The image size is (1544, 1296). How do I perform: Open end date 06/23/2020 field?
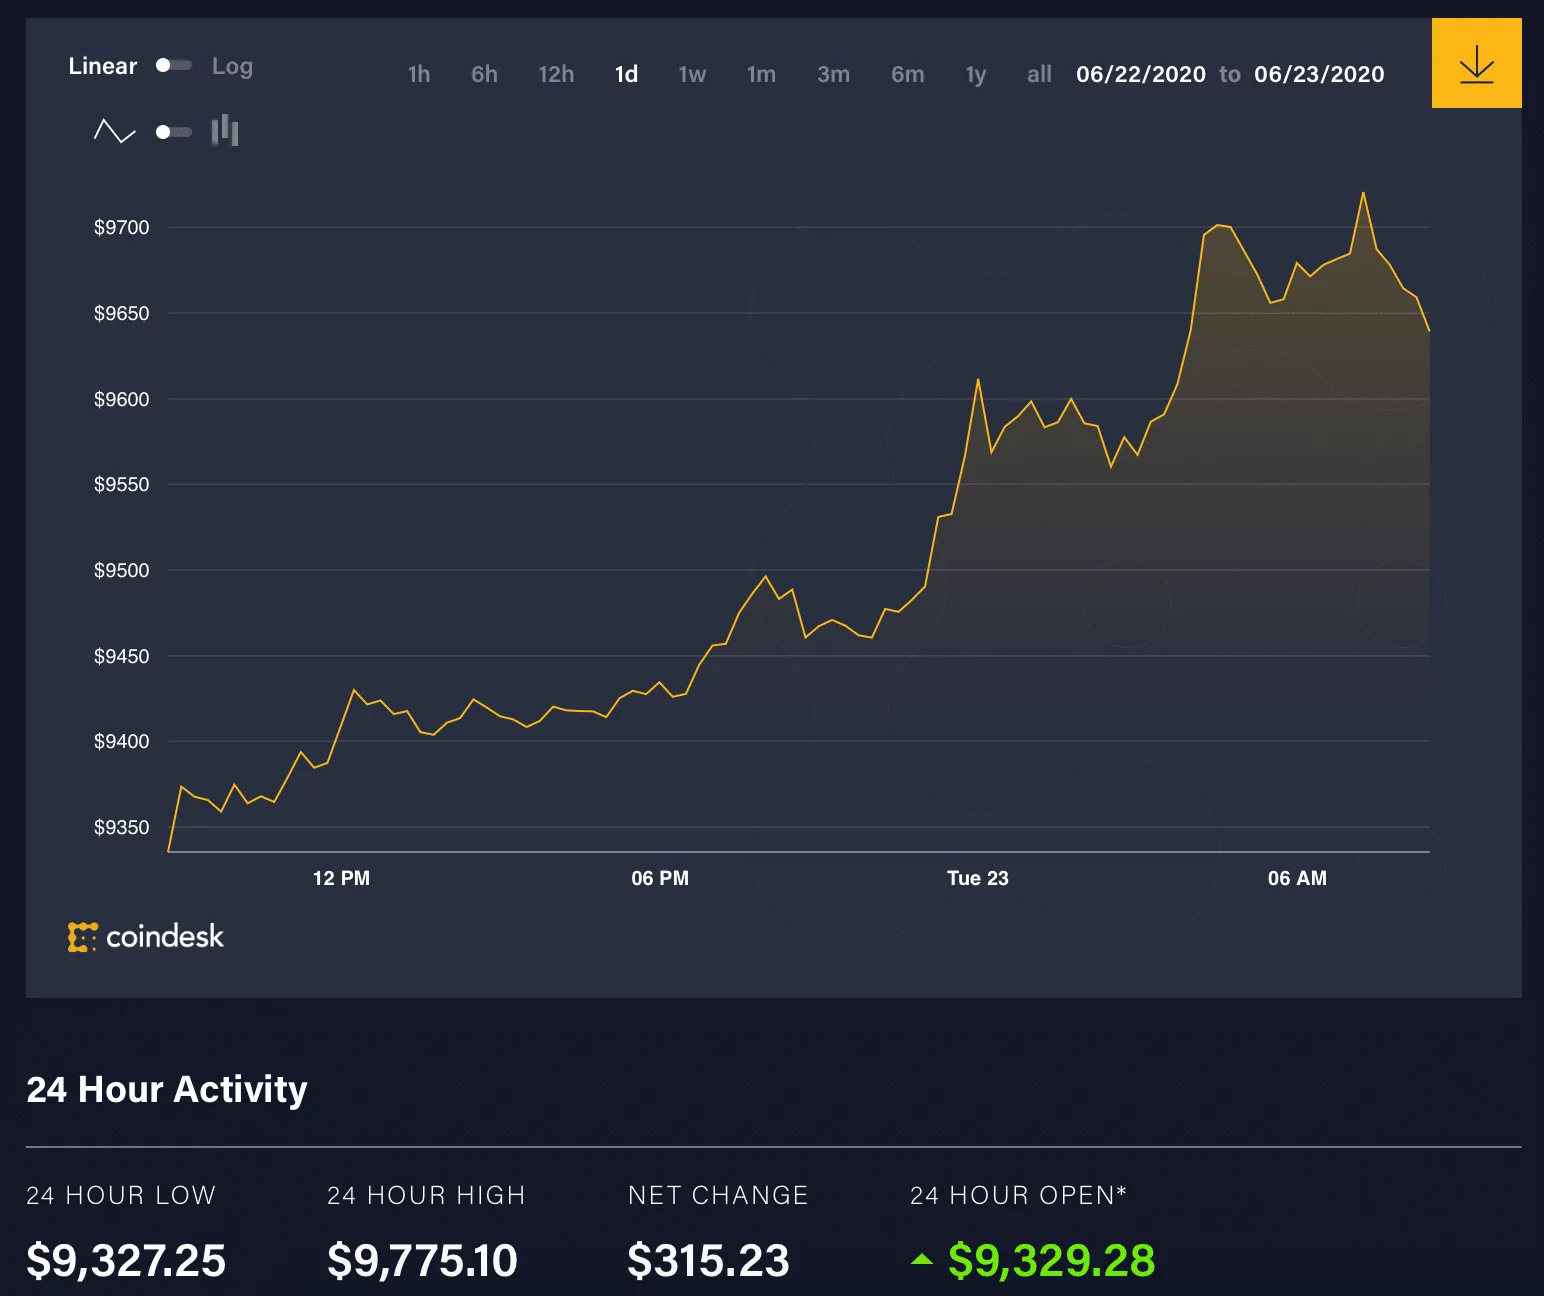1319,74
